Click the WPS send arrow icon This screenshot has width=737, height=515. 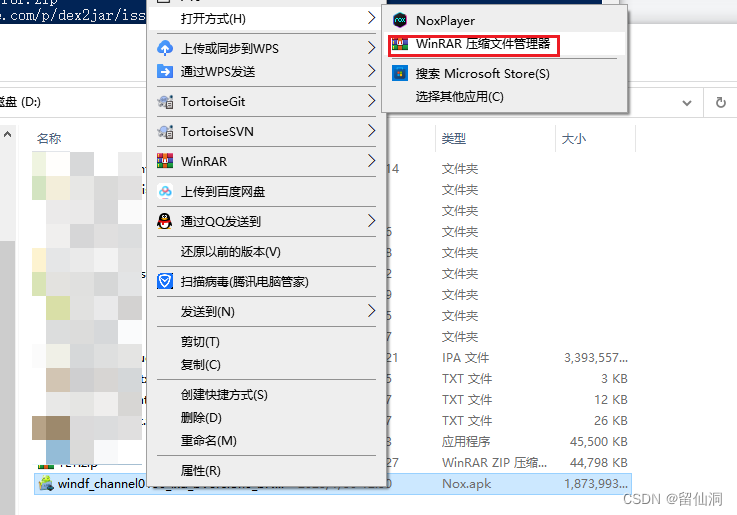point(165,71)
